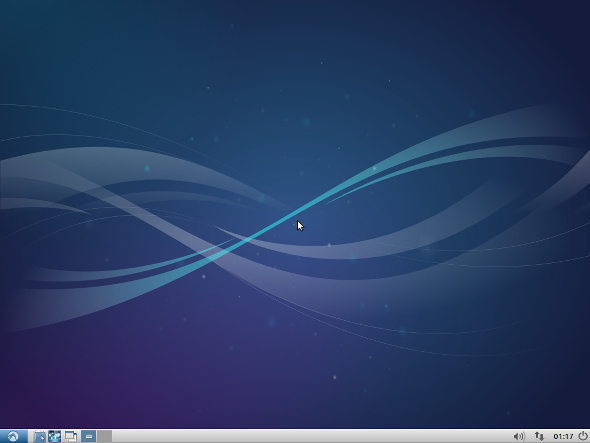
Task: Click the 01:17 clock
Action: (563, 436)
